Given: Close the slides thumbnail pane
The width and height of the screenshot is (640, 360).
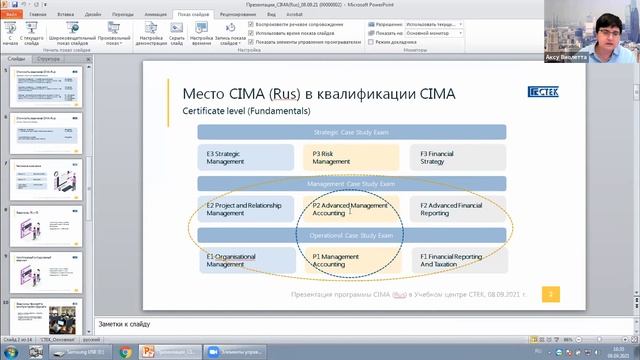Looking at the screenshot, I should (x=89, y=59).
